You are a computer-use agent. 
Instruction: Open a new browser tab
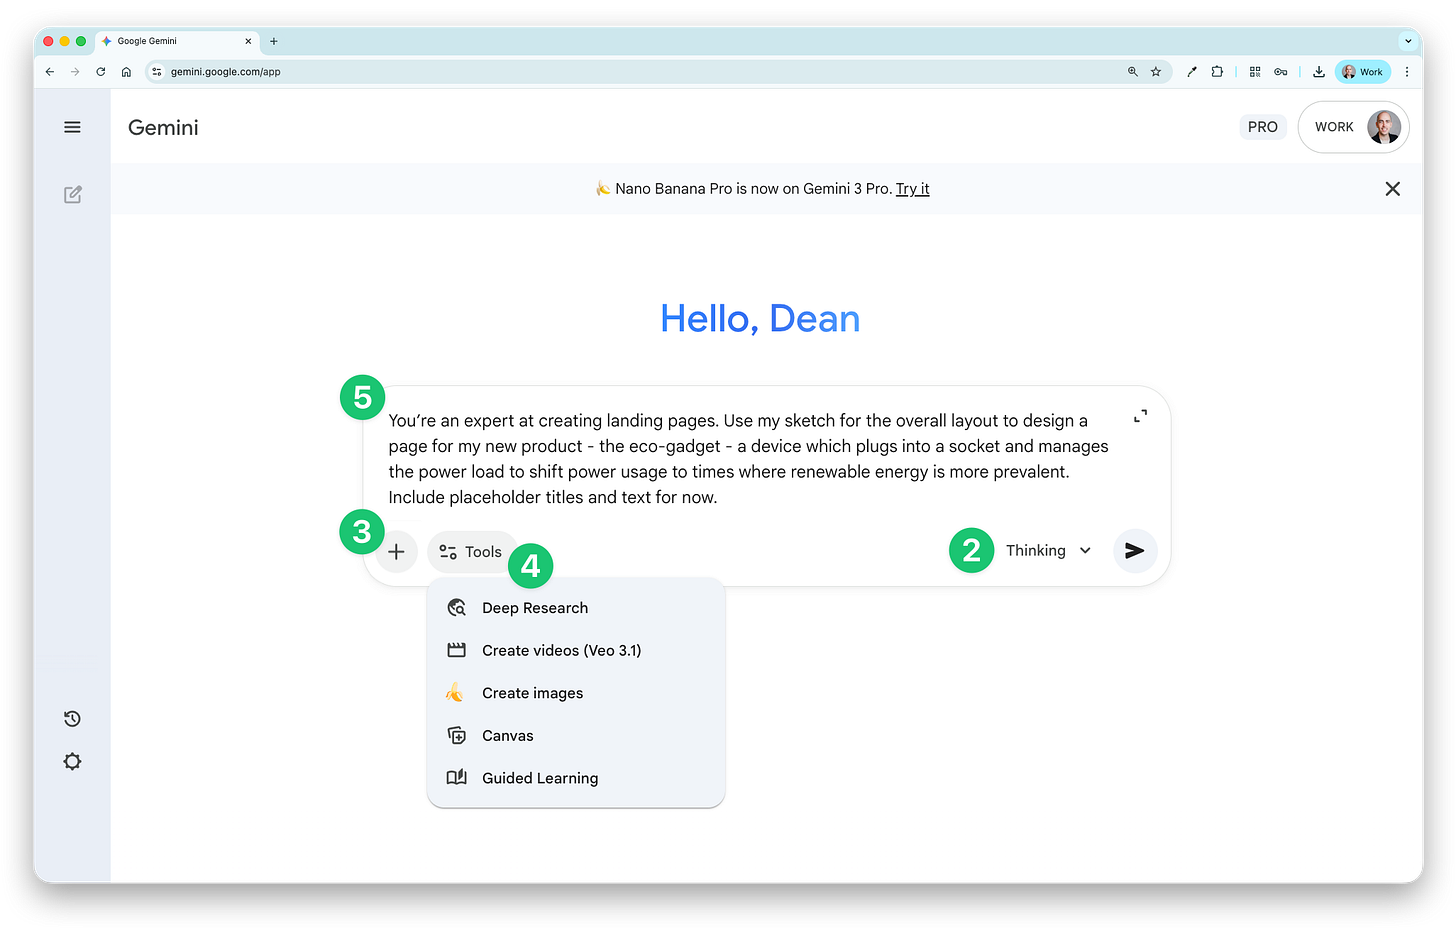point(274,41)
